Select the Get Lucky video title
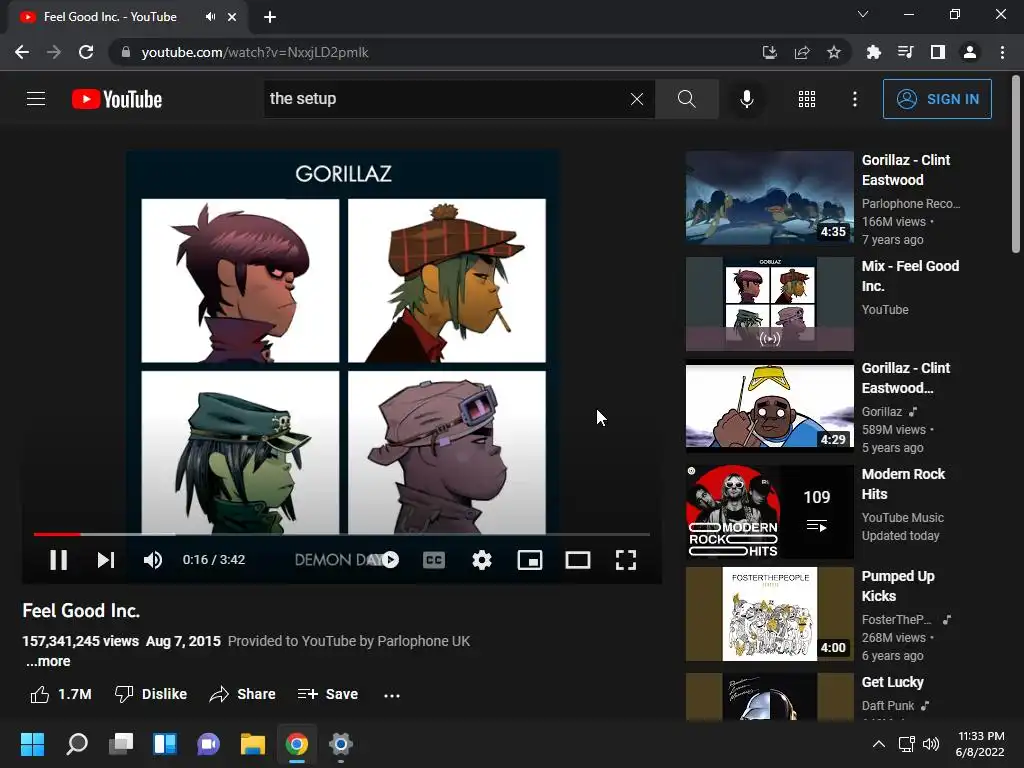1024x768 pixels. [892, 682]
